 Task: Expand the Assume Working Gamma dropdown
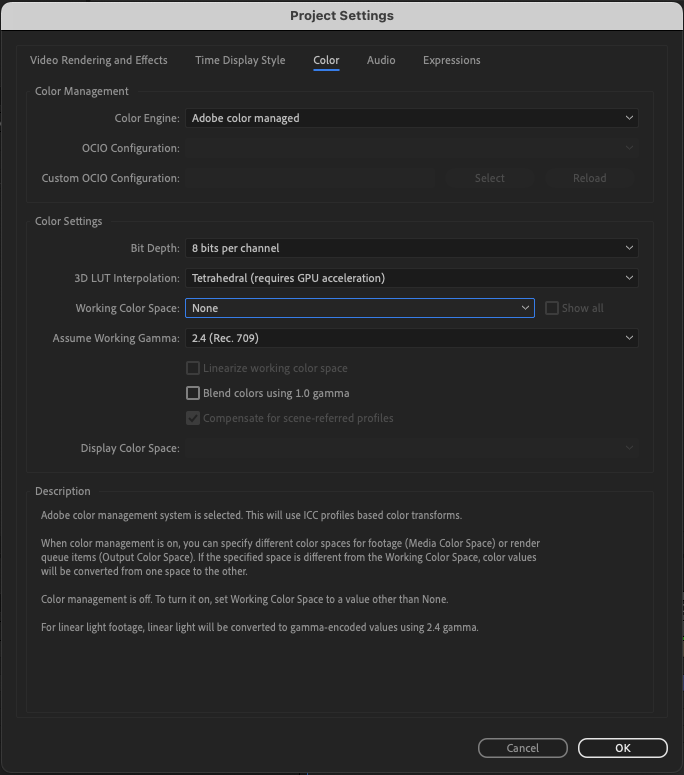pyautogui.click(x=411, y=338)
